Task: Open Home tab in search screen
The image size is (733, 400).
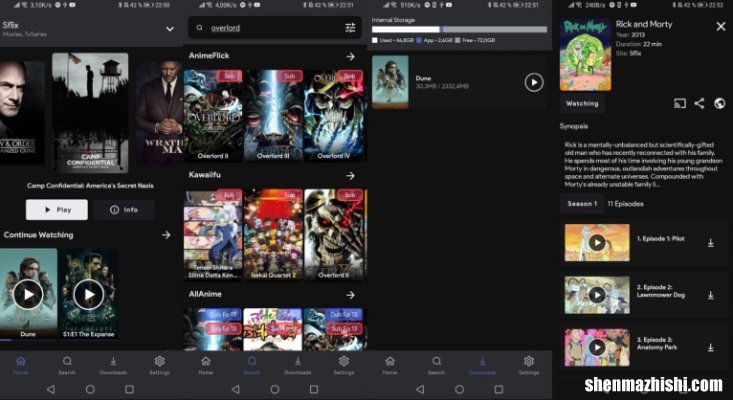Action: (x=206, y=365)
